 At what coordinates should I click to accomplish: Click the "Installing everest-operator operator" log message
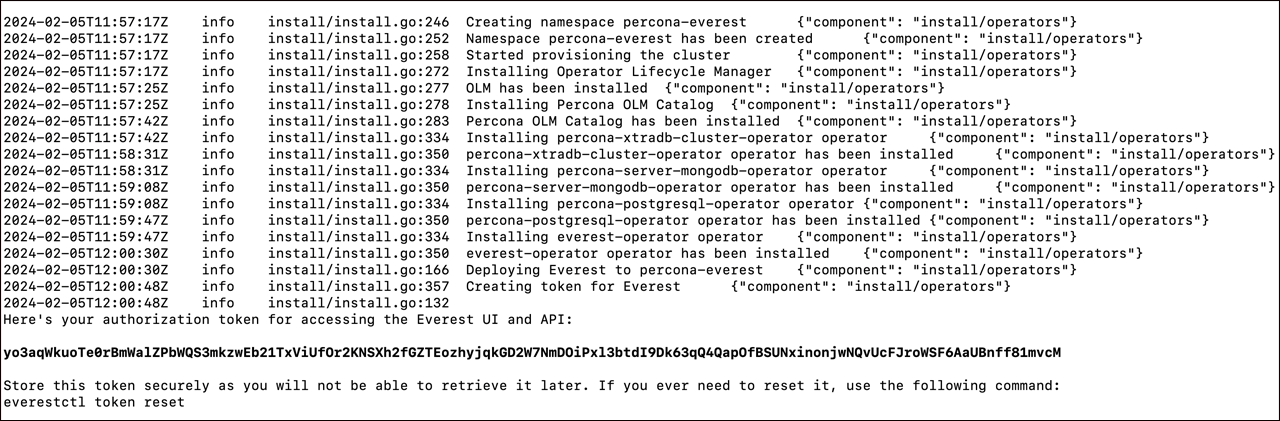pos(614,236)
